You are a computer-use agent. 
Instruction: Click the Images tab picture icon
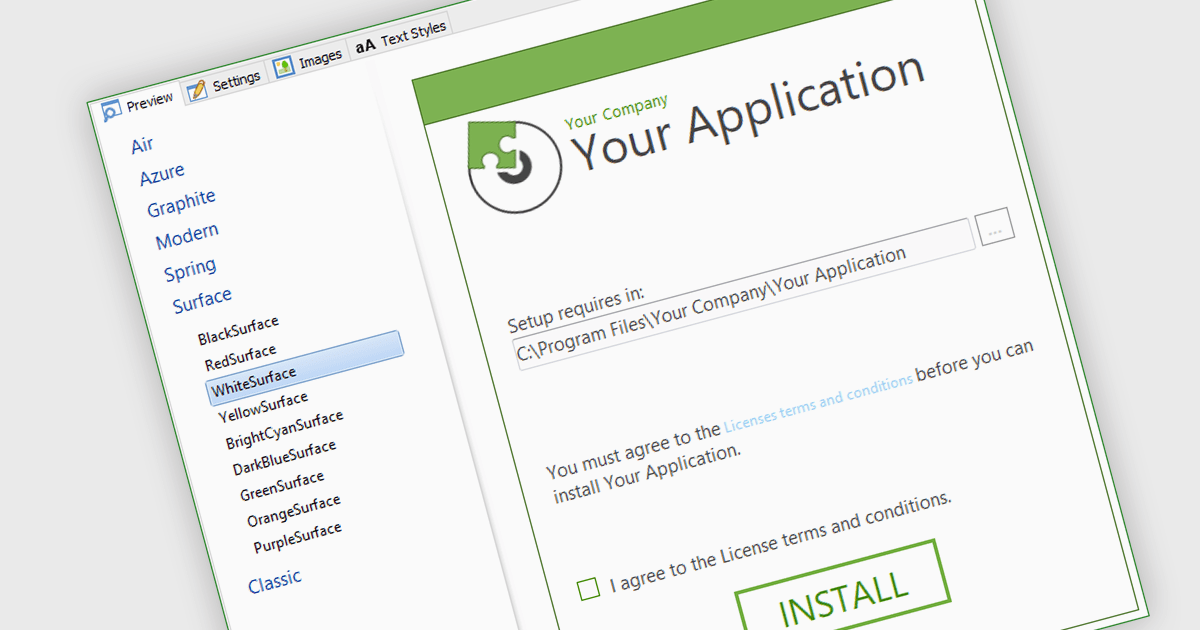tap(284, 66)
